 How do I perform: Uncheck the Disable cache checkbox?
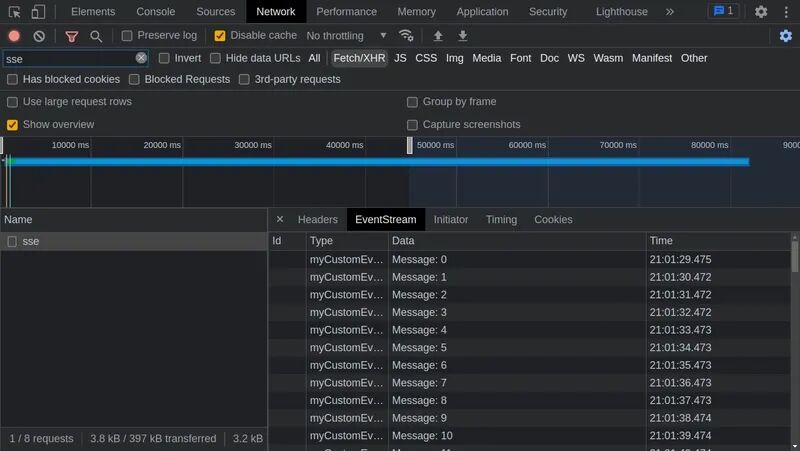coord(220,36)
